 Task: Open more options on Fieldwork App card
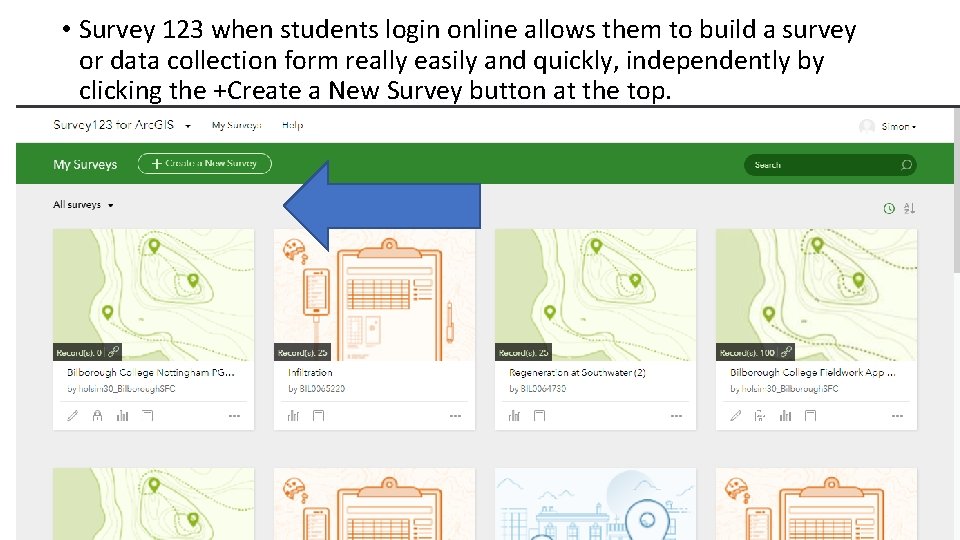click(897, 416)
